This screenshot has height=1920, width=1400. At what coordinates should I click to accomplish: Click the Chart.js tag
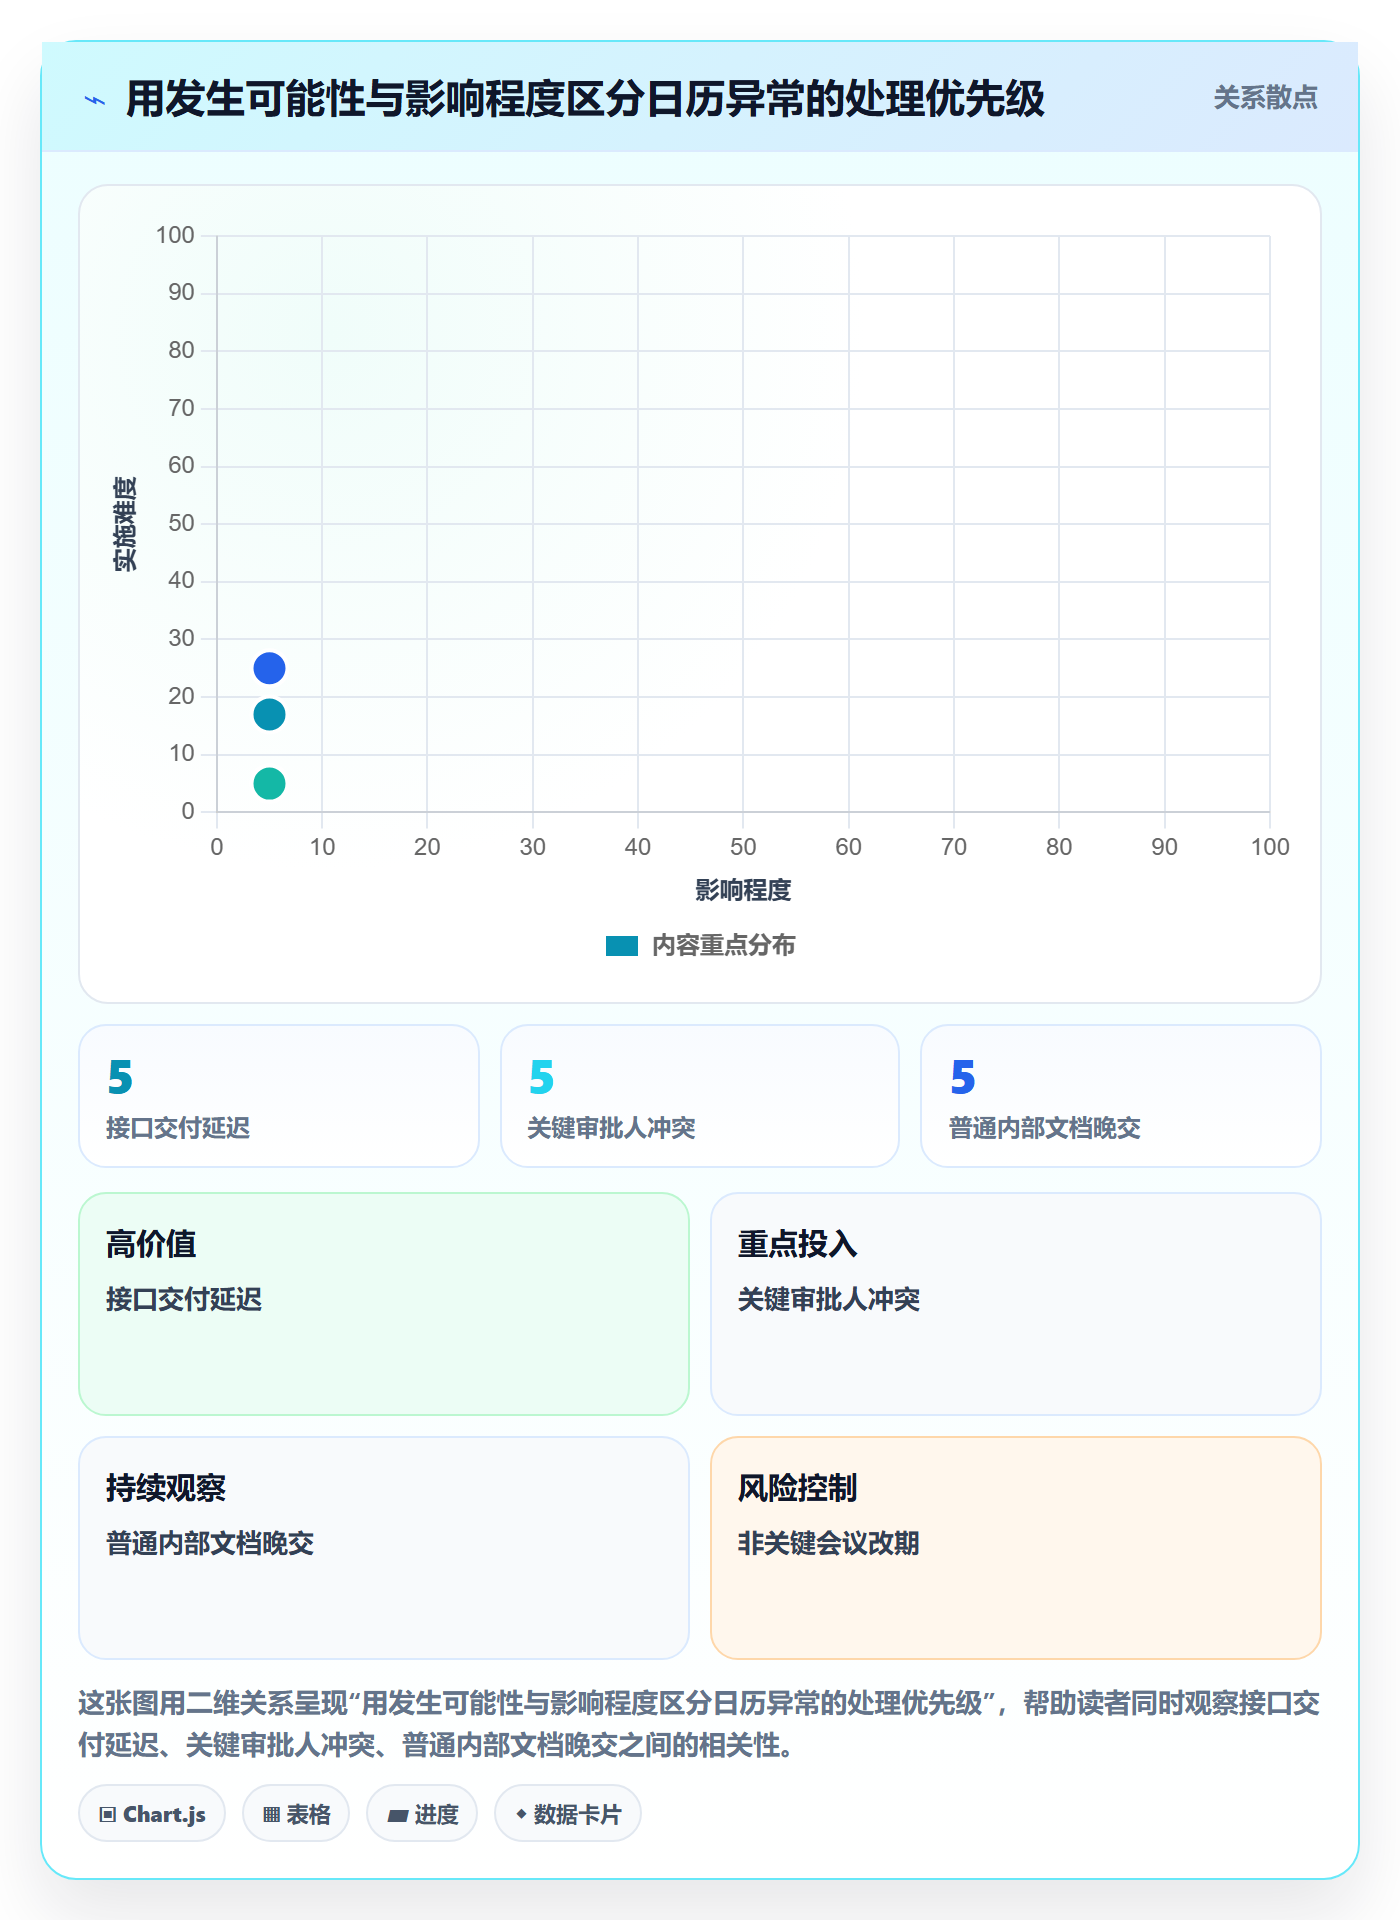pyautogui.click(x=152, y=1813)
